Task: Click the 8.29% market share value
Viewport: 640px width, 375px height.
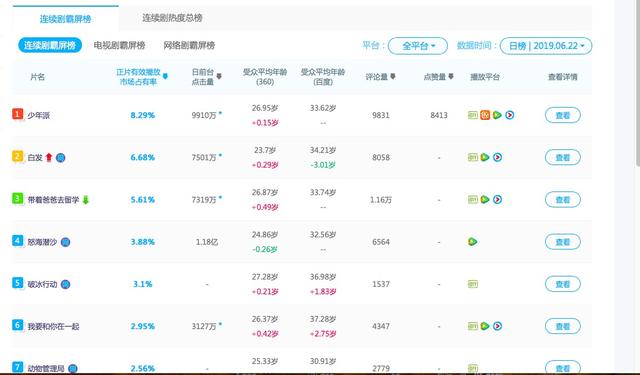Action: click(142, 115)
